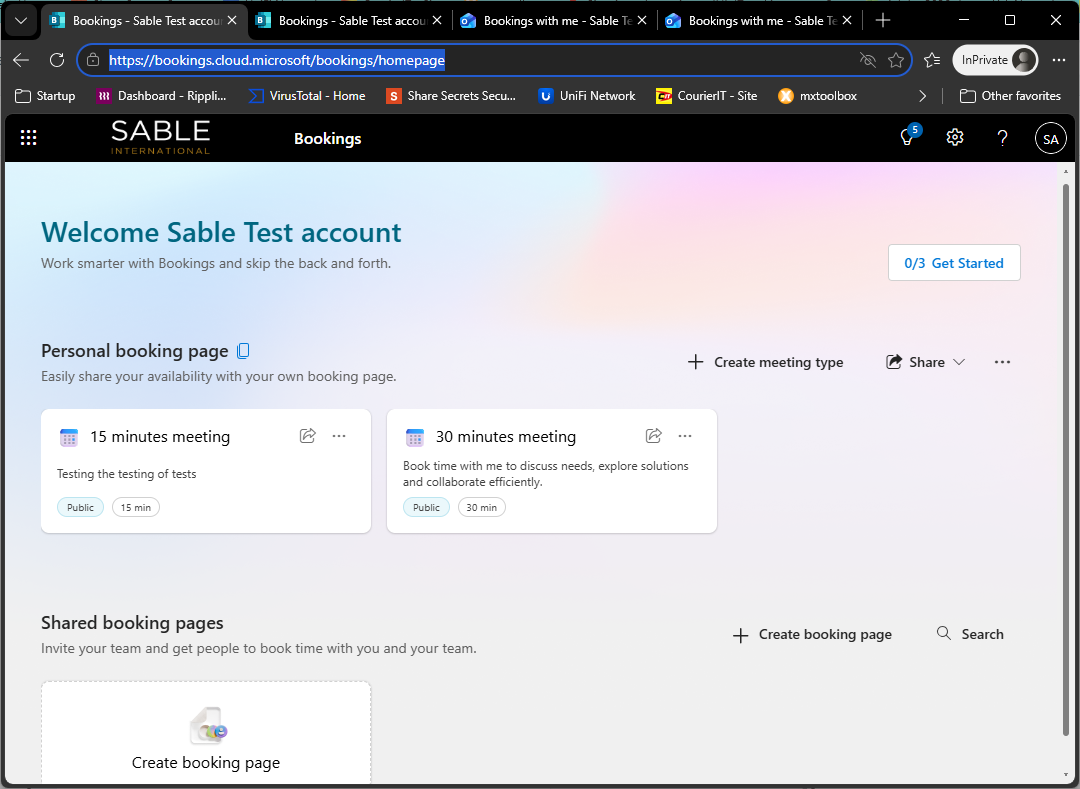Click the address bar URL
1080x789 pixels.
tap(277, 61)
